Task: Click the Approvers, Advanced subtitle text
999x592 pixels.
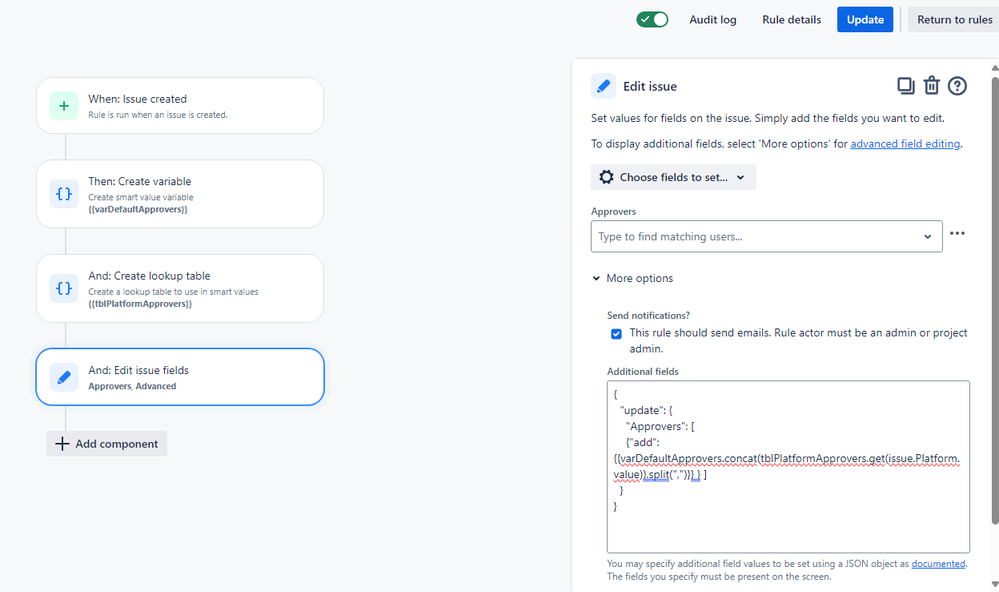Action: [x=132, y=386]
